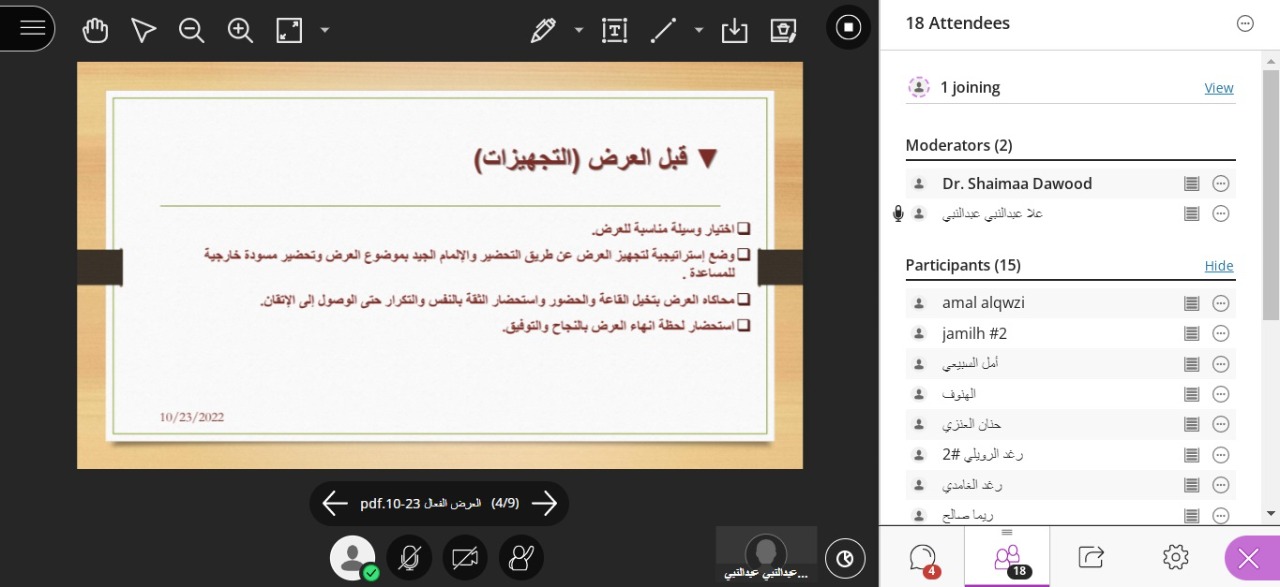Click the download slide icon
The width and height of the screenshot is (1280, 587).
click(734, 30)
